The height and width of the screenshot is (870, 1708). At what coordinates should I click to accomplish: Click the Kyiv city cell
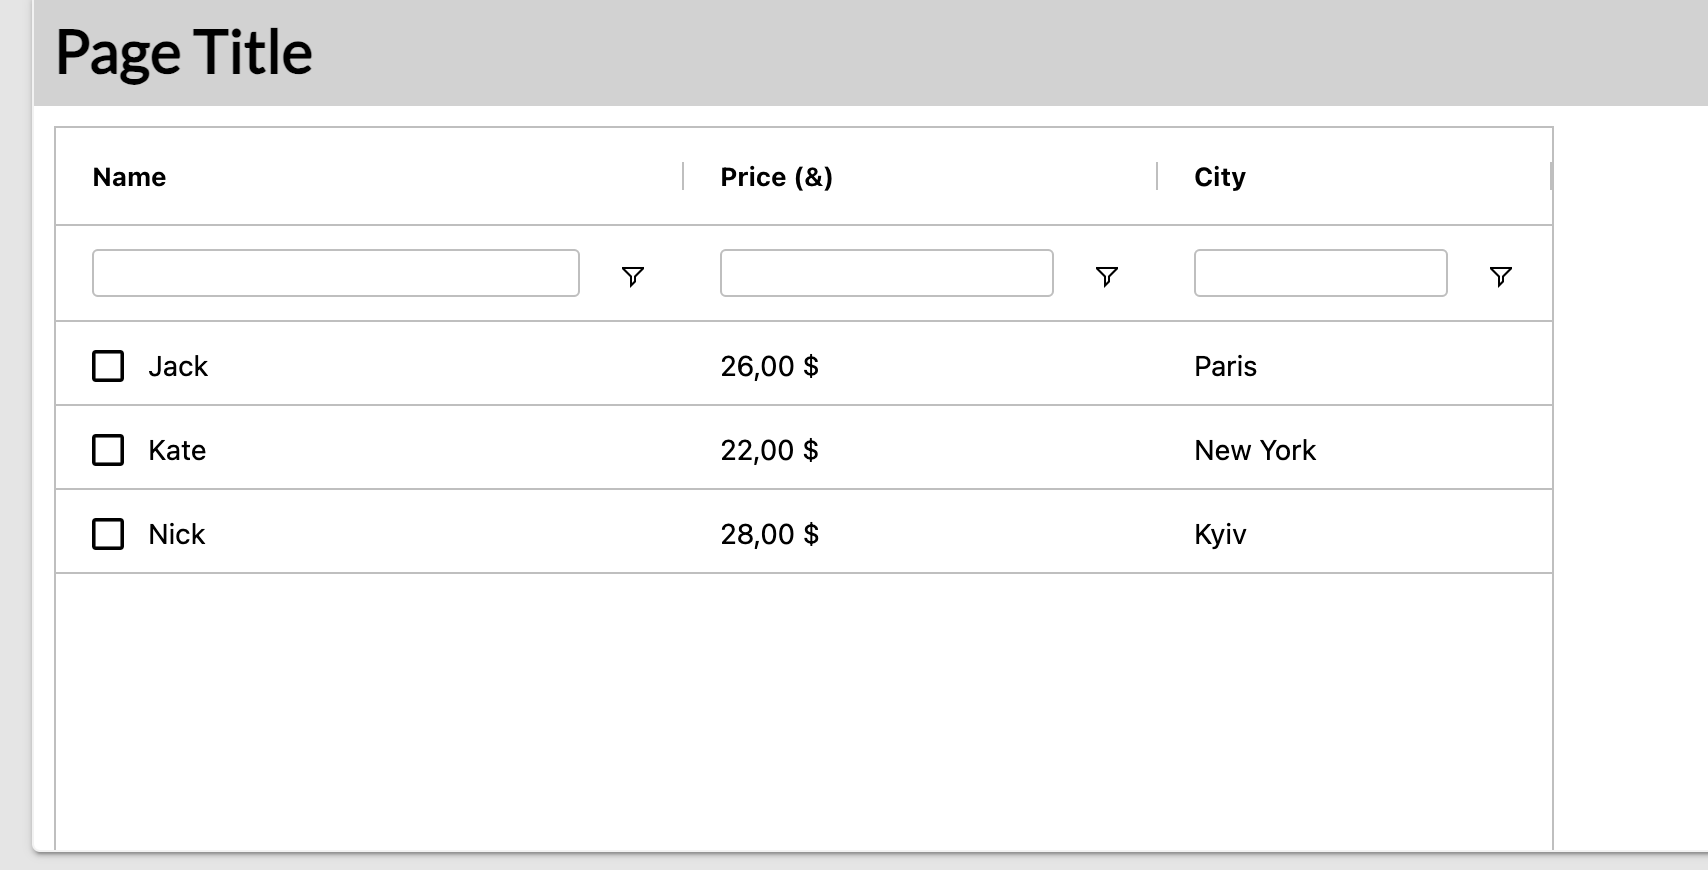click(1220, 534)
